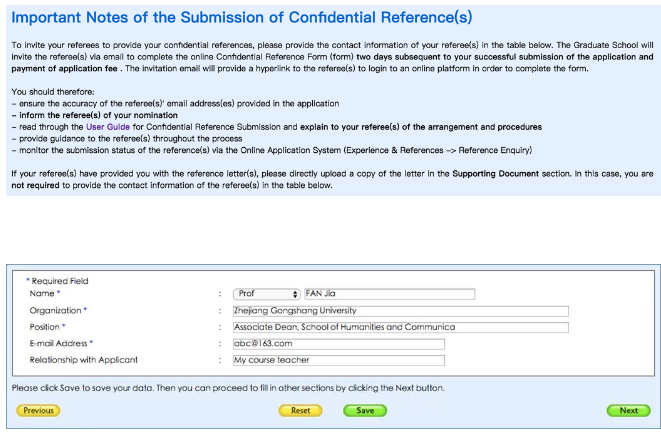Click the "Please click Save" instruction text

[x=228, y=387]
